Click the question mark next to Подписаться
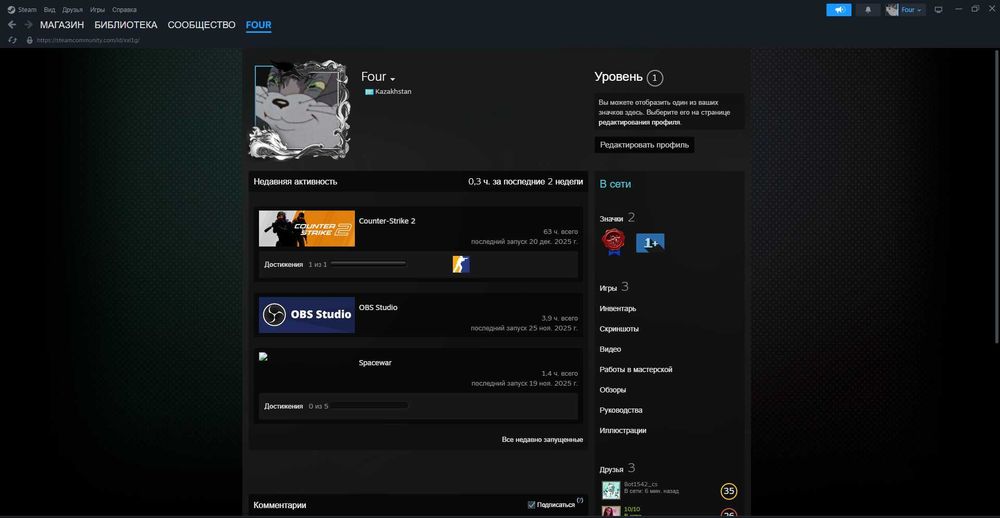Screen dimensions: 1000x518 (580, 500)
